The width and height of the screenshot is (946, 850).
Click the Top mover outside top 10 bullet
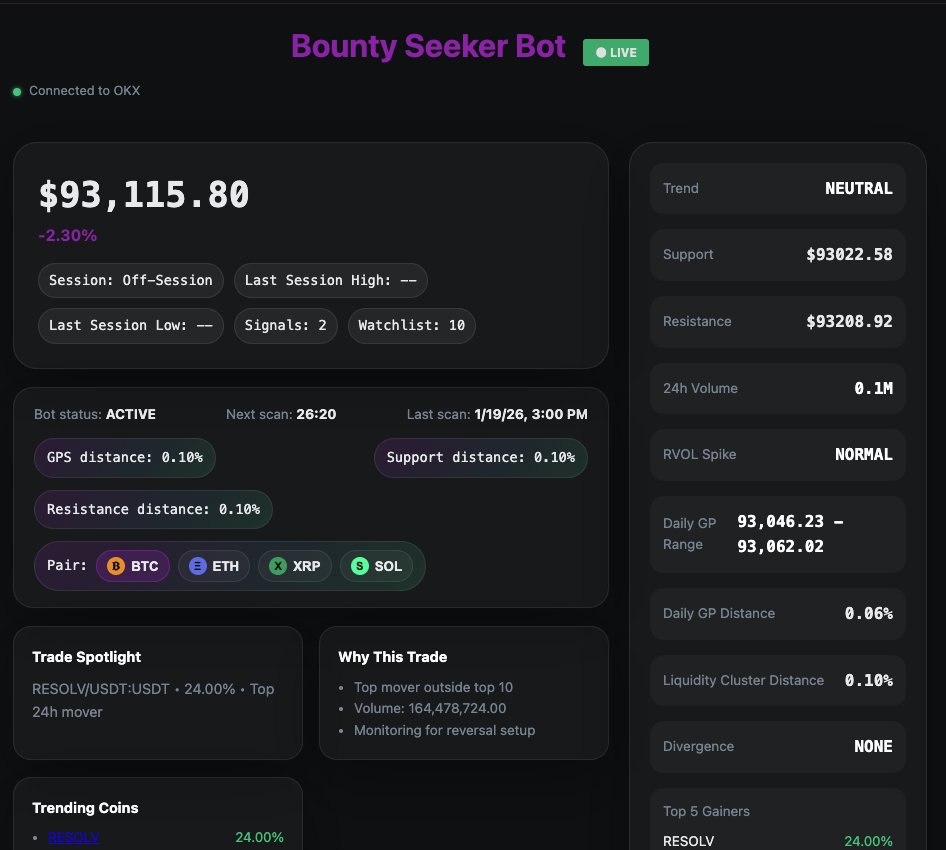tap(433, 687)
